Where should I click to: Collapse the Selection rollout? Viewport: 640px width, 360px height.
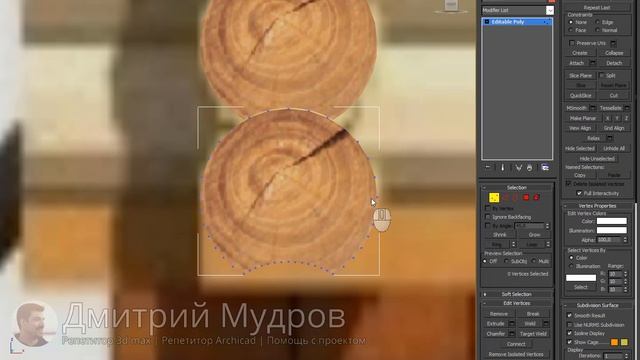(517, 188)
